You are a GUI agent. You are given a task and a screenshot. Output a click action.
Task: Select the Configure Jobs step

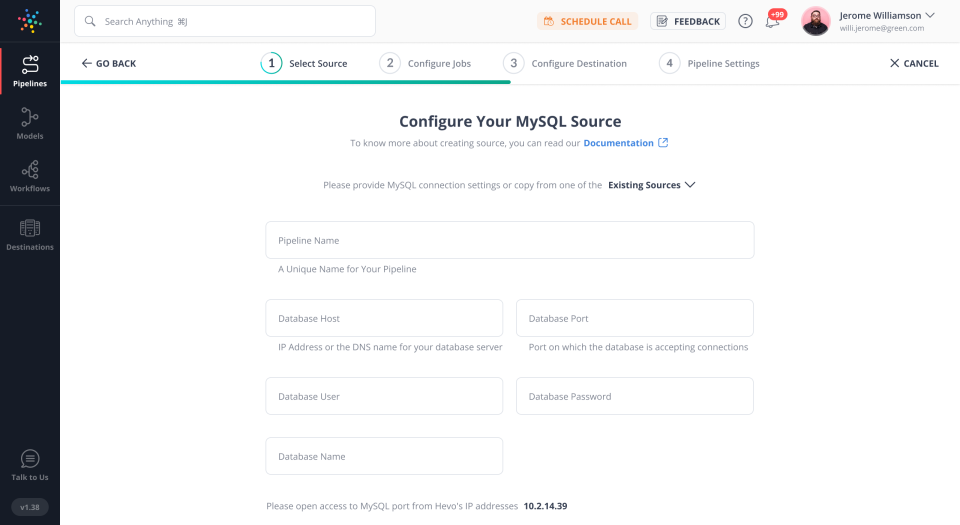(426, 64)
